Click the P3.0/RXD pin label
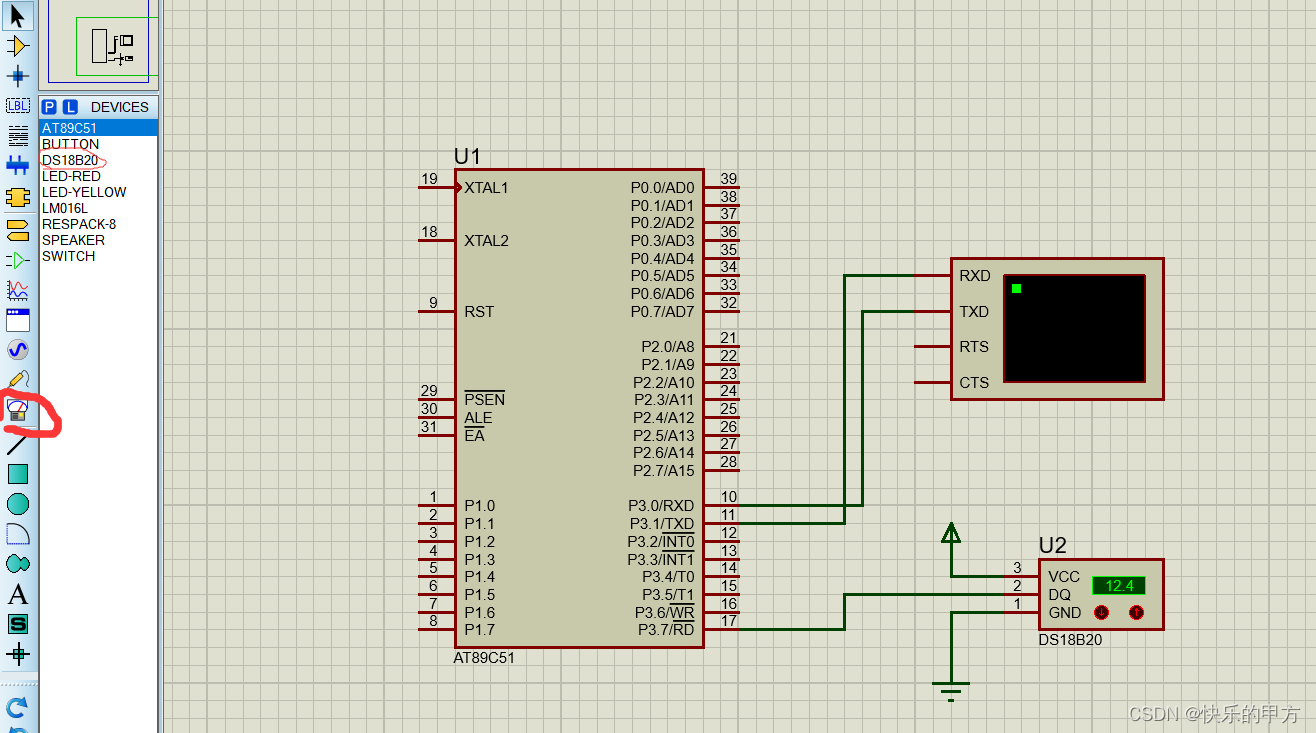1316x733 pixels. (661, 506)
